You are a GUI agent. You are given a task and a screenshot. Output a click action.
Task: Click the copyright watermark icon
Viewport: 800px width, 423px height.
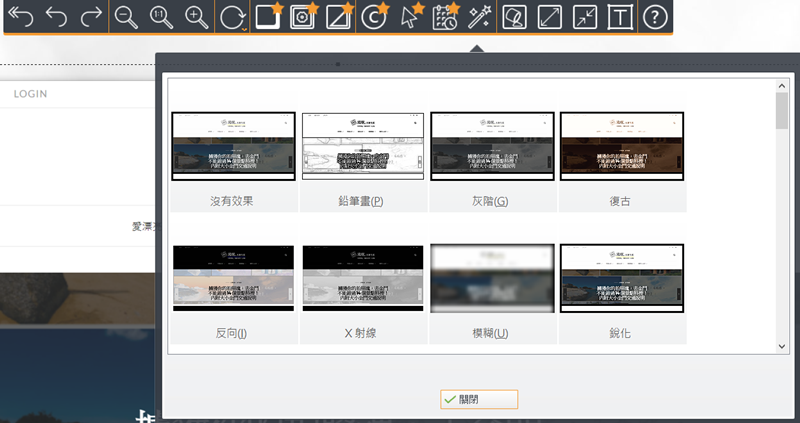click(x=373, y=17)
